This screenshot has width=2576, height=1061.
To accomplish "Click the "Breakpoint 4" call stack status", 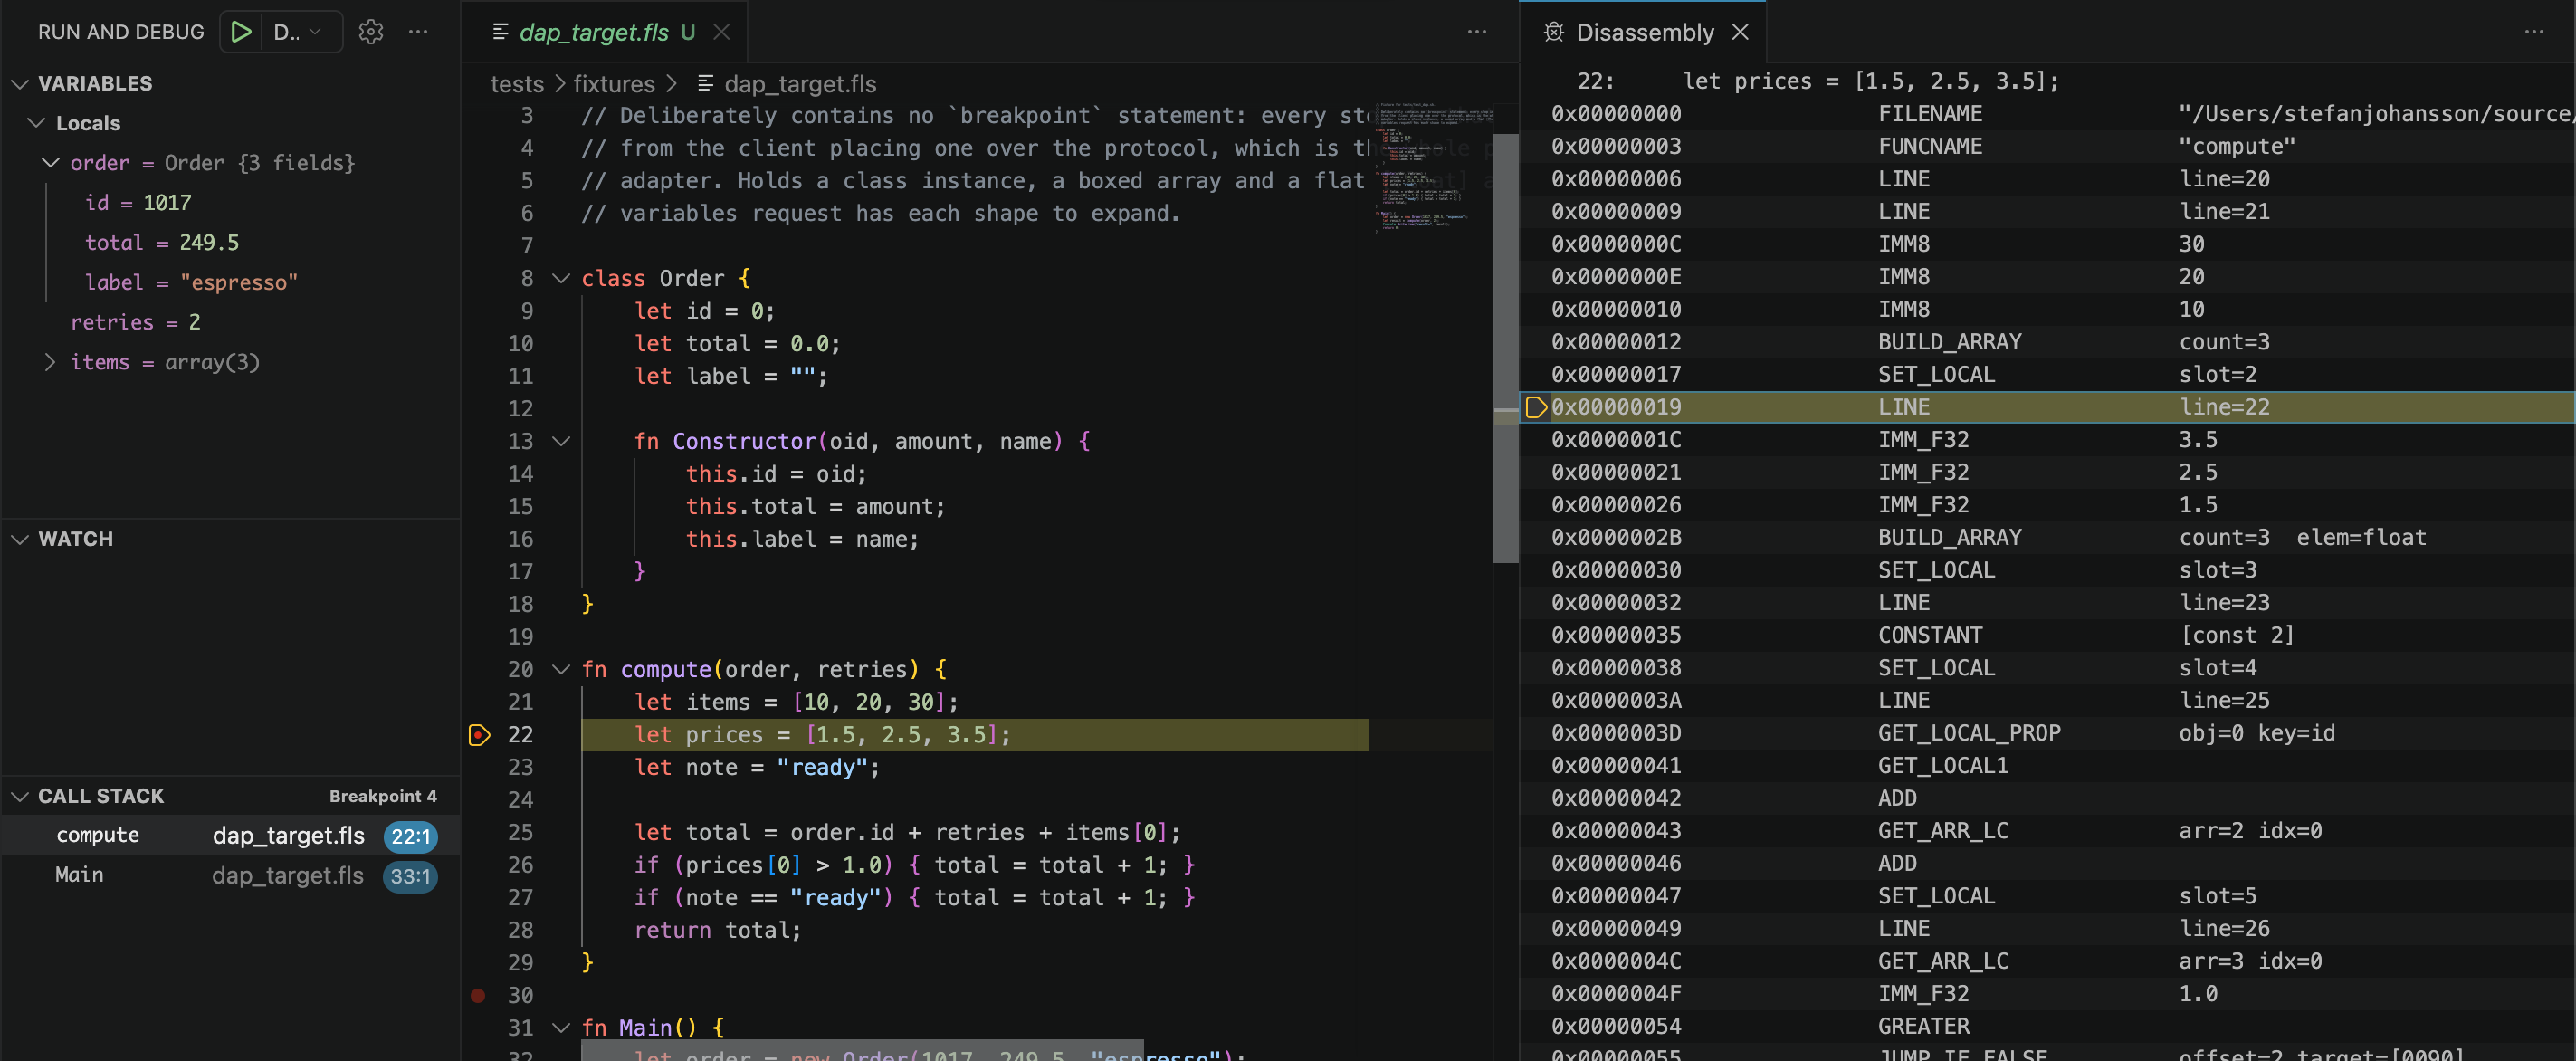I will coord(383,796).
